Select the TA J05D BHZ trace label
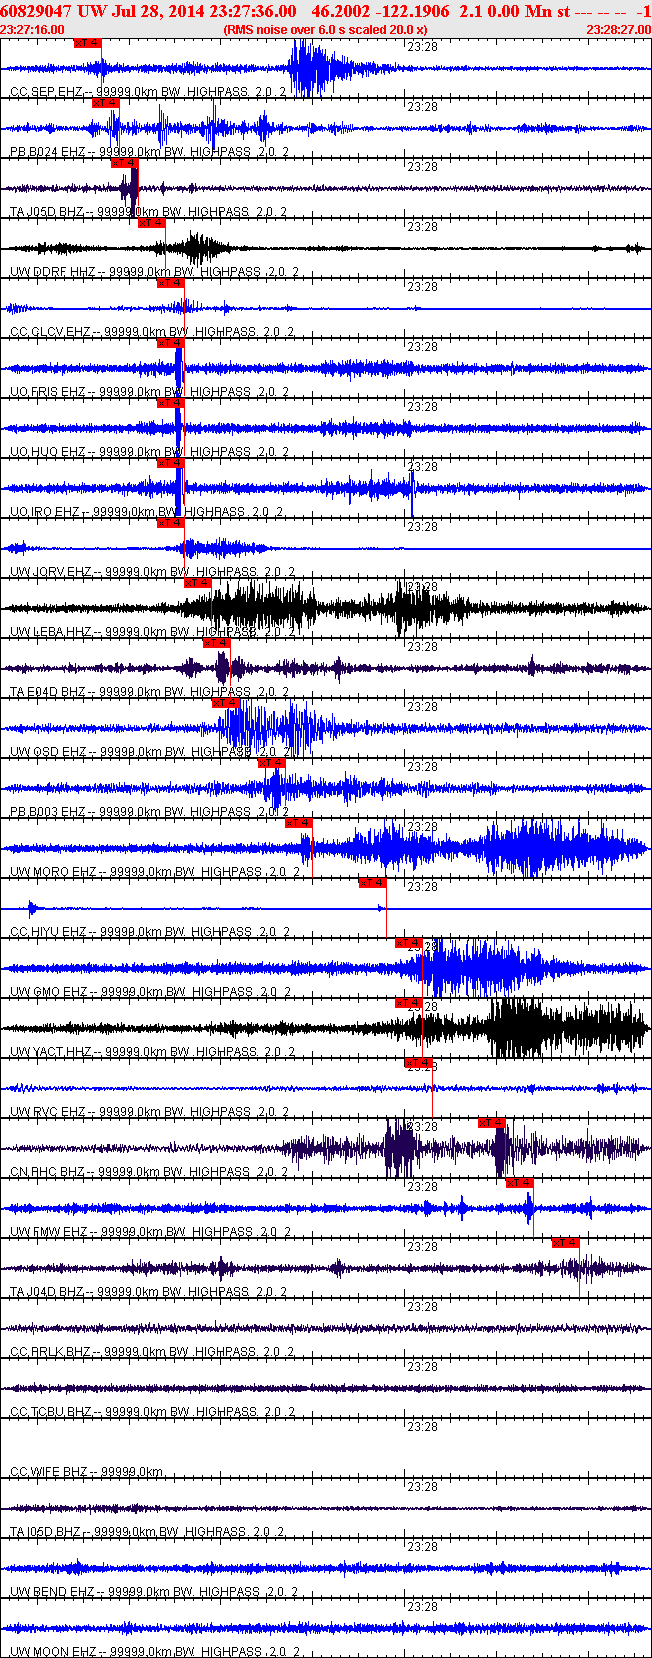The height and width of the screenshot is (1658, 652). click(148, 212)
